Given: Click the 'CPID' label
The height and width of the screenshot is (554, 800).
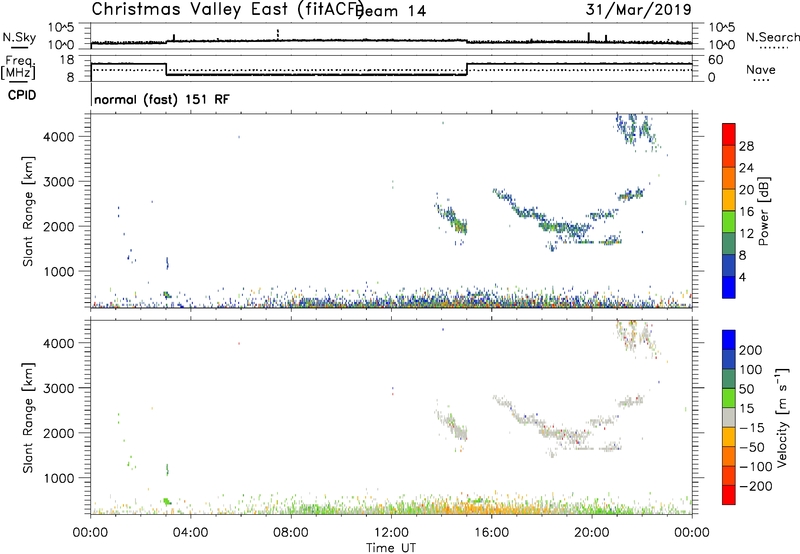Looking at the screenshot, I should tap(22, 95).
